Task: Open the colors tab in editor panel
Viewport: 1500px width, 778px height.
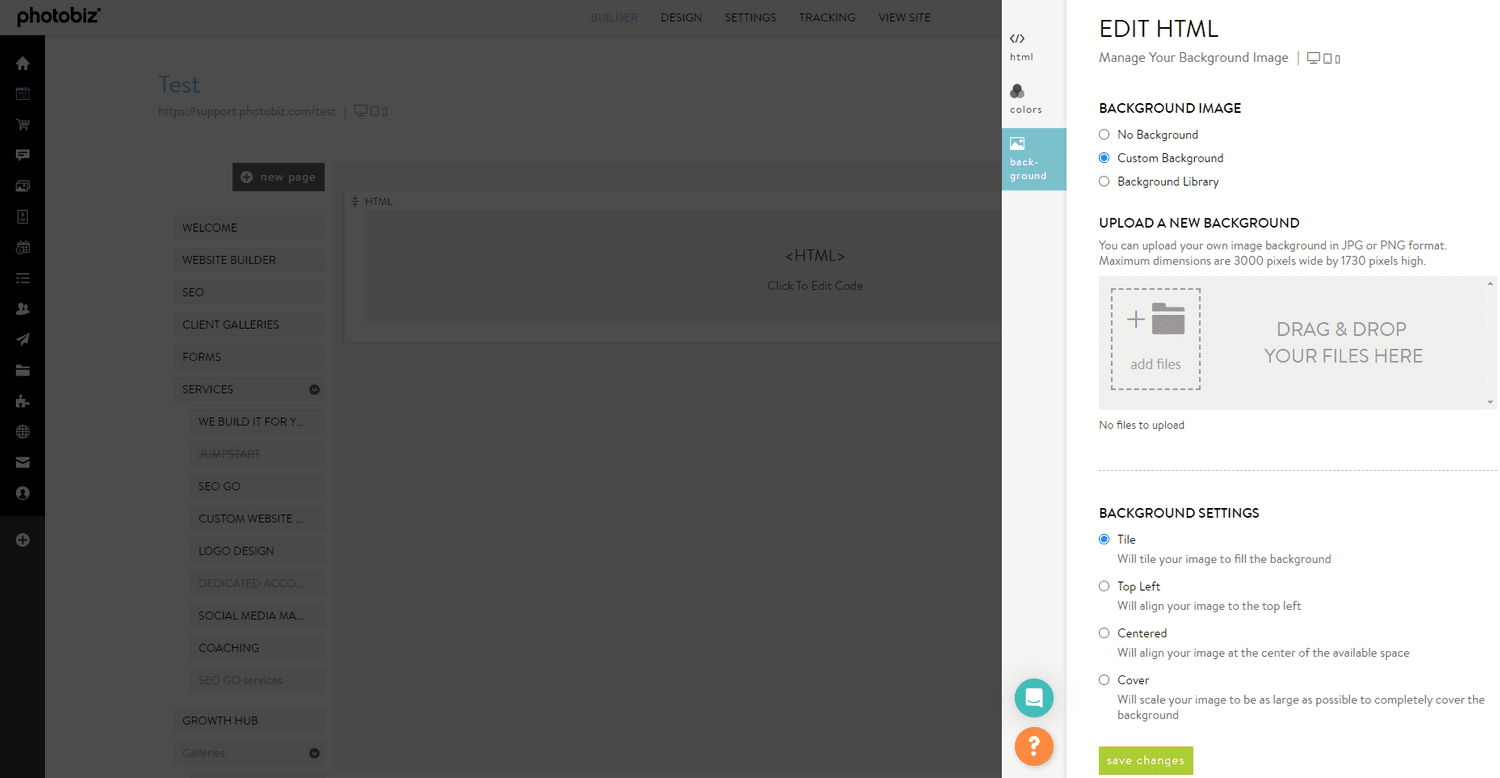Action: point(1025,99)
